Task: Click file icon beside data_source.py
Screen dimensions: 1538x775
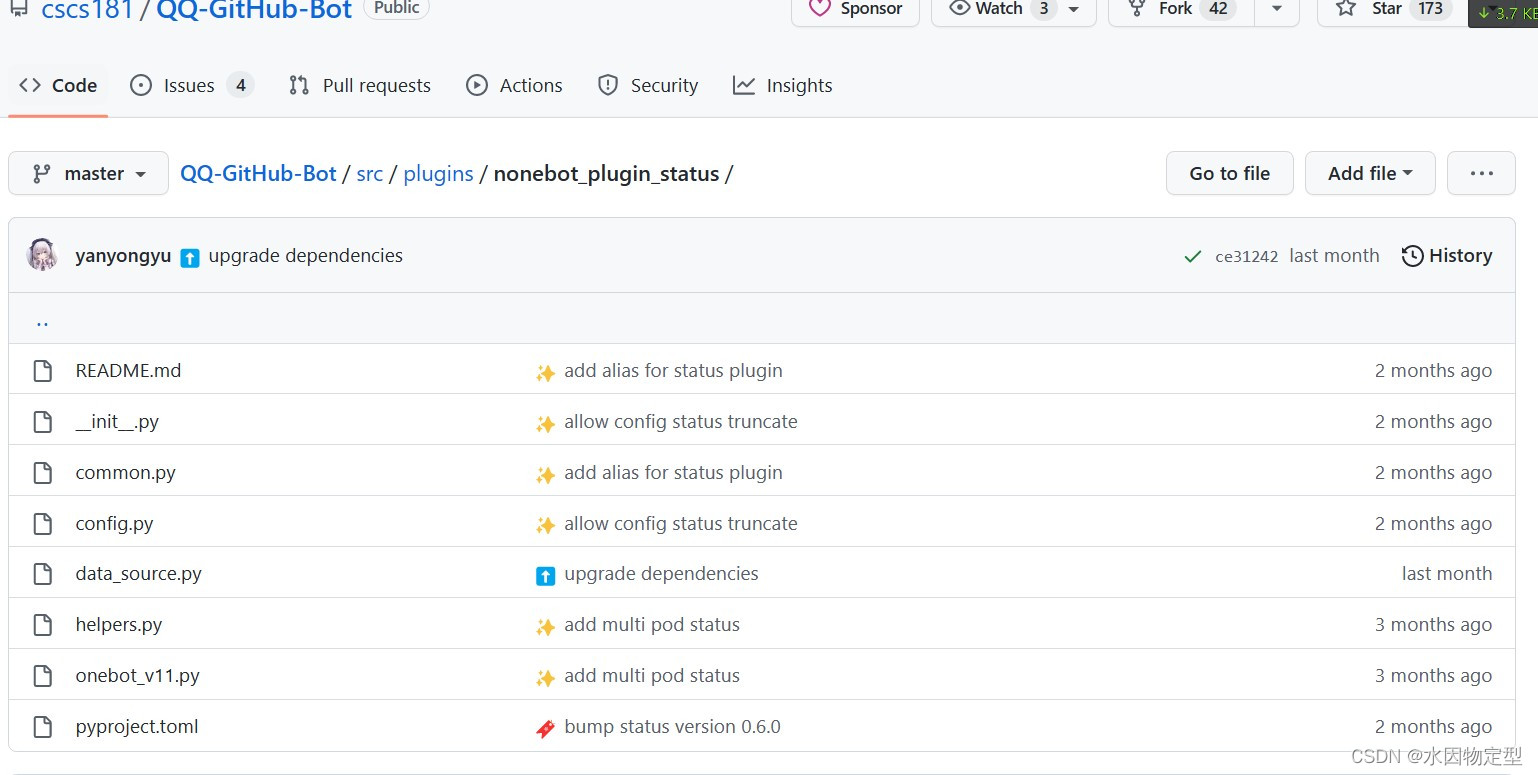Action: tap(42, 574)
